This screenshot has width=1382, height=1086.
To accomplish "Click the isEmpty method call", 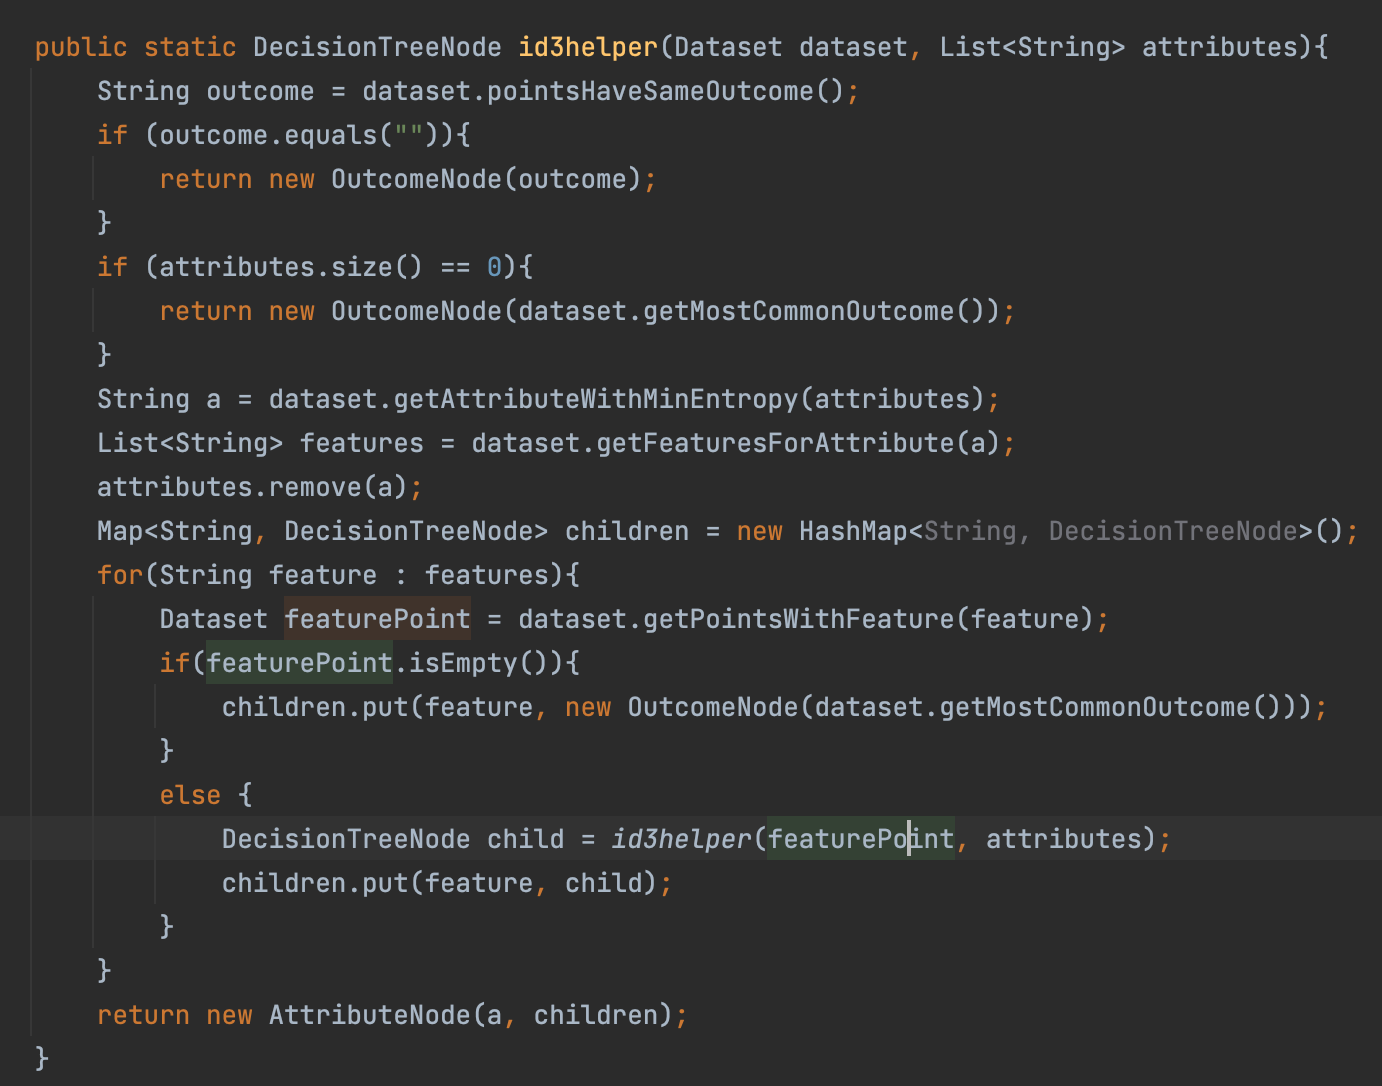I will click(x=463, y=663).
